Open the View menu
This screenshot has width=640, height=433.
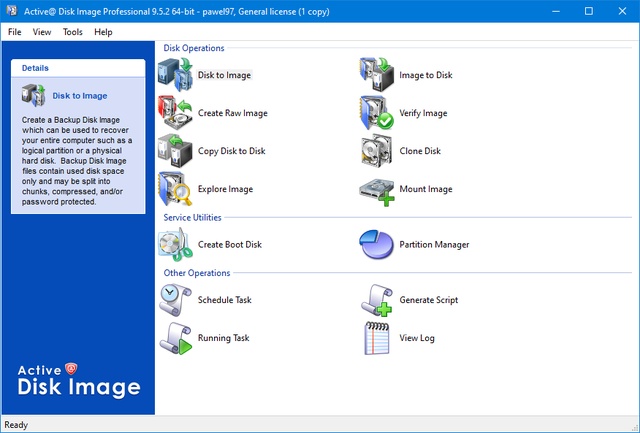tap(42, 32)
